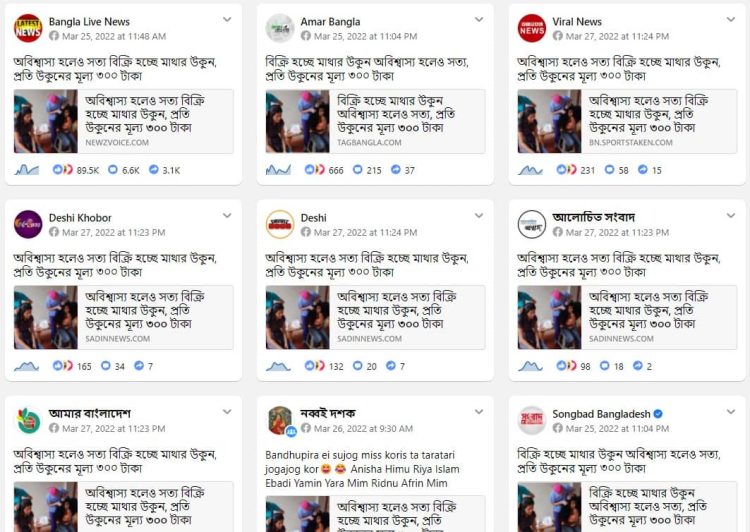Open chevron menu on Songbad Bangladesh post
This screenshot has height=532, width=750.
[x=731, y=412]
